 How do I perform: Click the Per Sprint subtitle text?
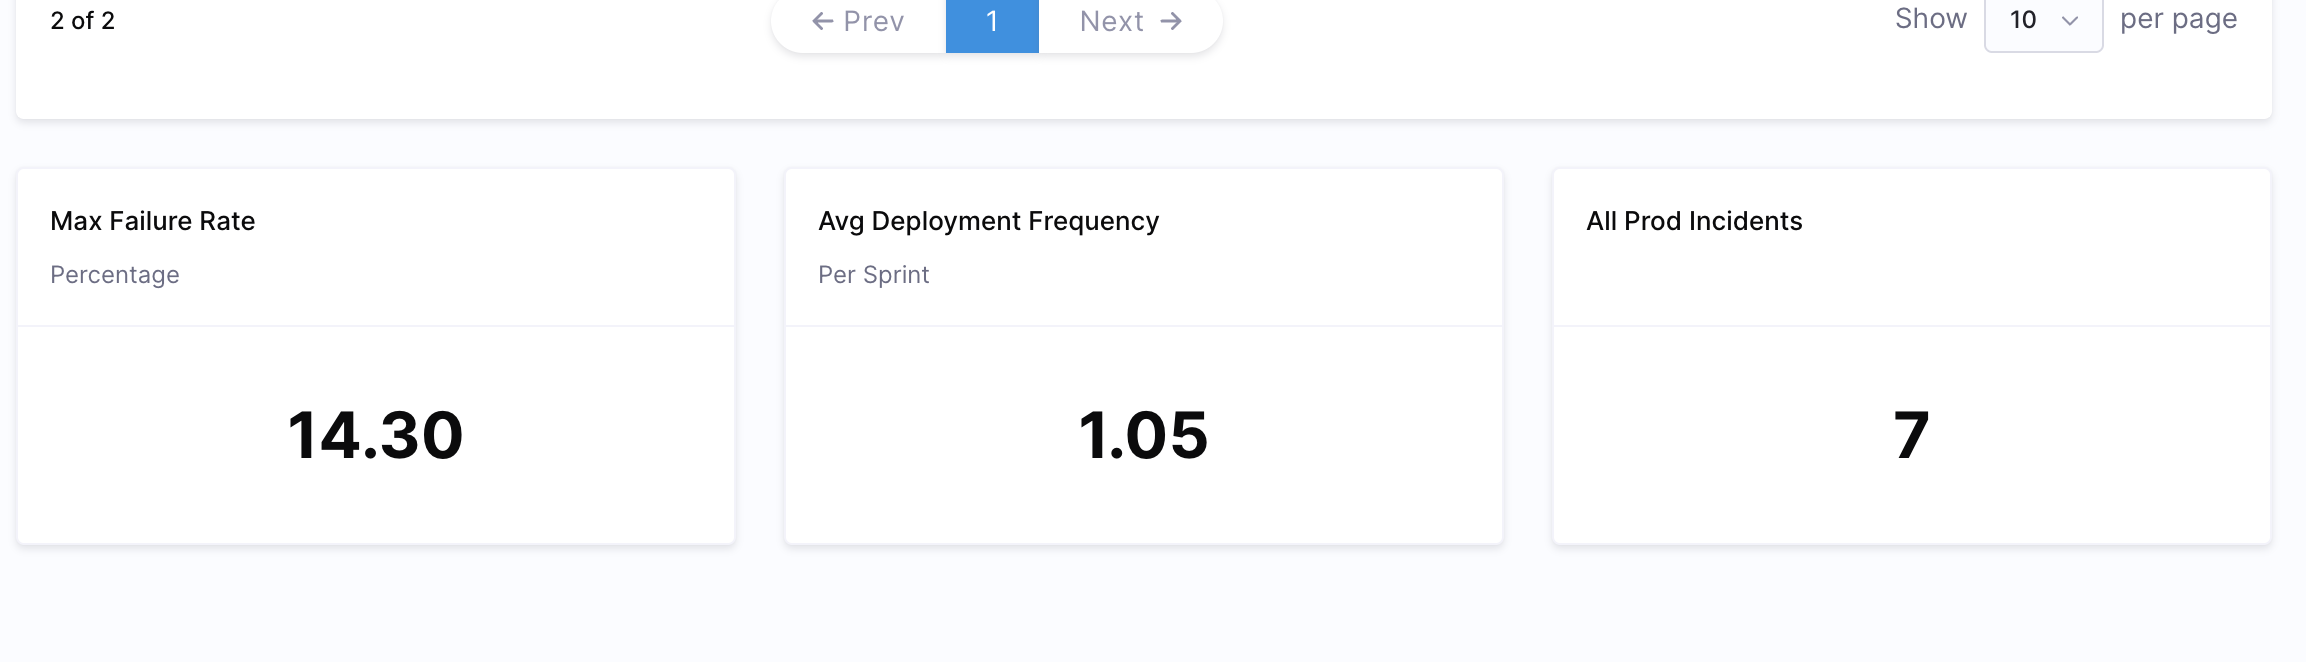(873, 275)
